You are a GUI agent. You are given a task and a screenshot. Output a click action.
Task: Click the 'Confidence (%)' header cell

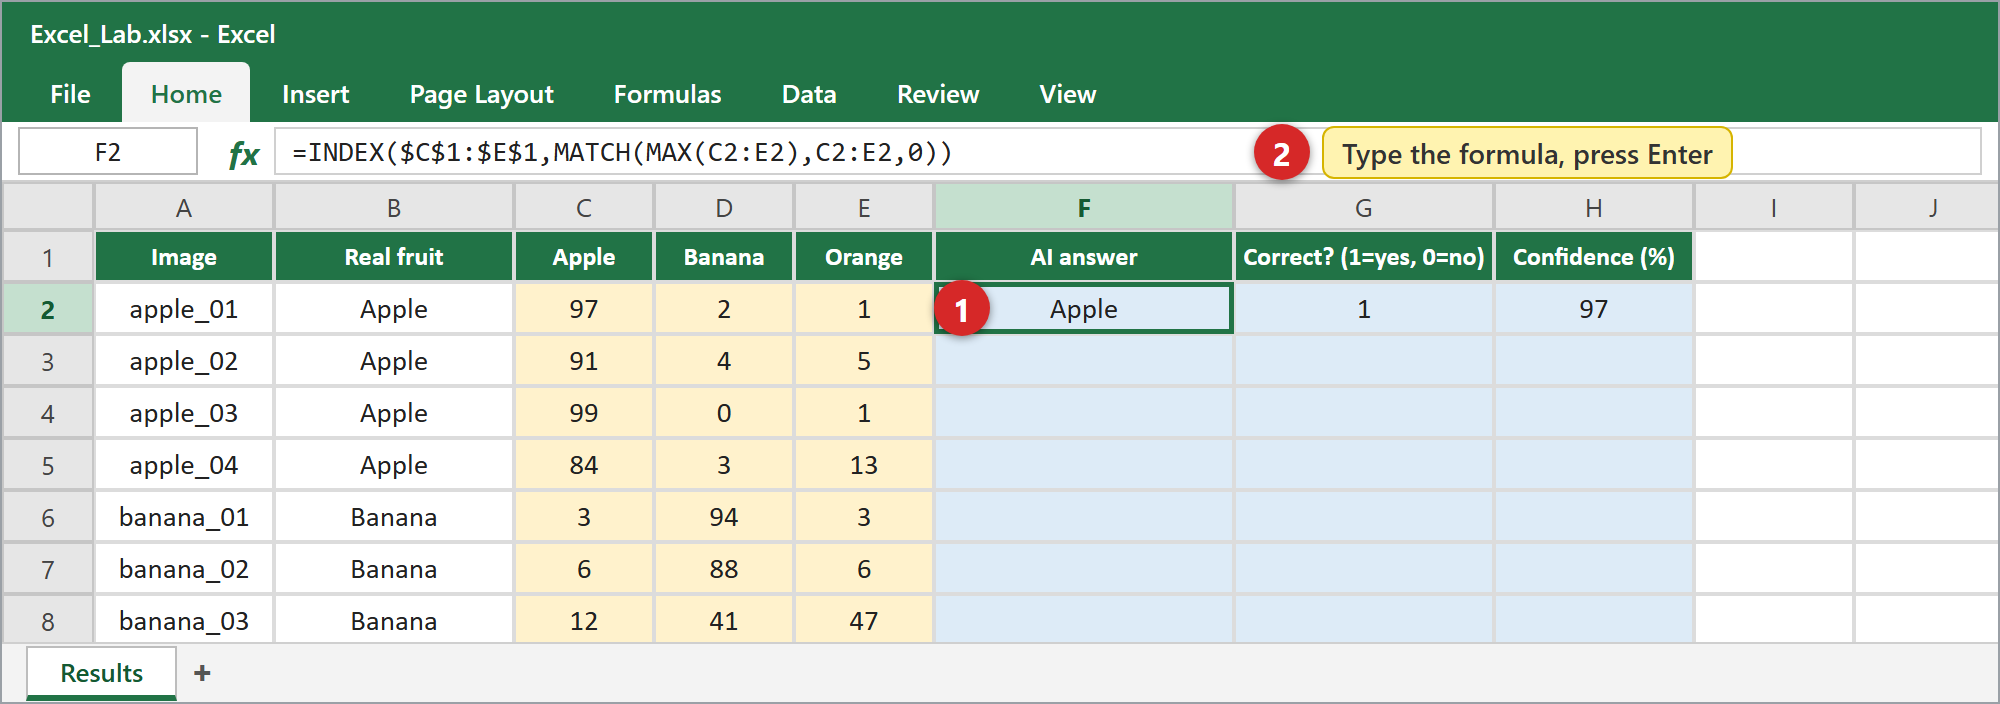coord(1594,257)
